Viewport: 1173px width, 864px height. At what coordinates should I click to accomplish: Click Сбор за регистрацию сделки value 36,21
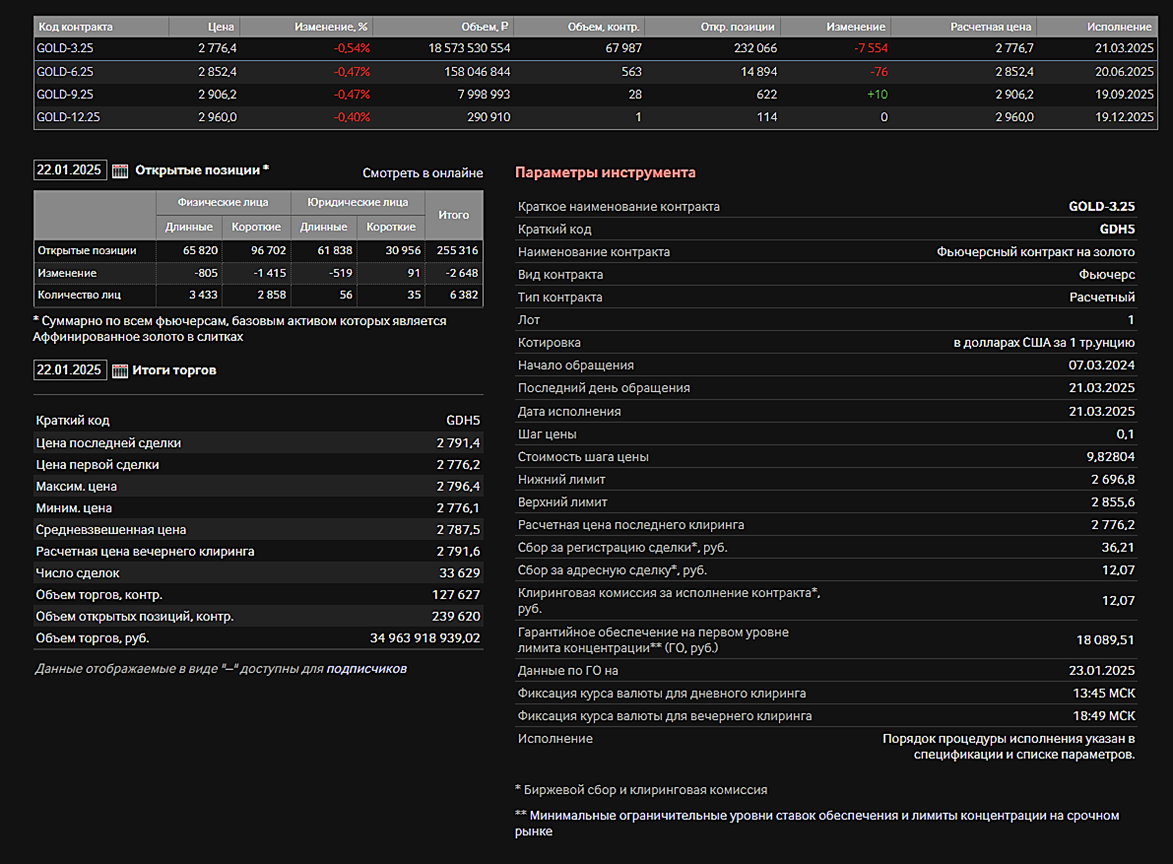(1118, 548)
